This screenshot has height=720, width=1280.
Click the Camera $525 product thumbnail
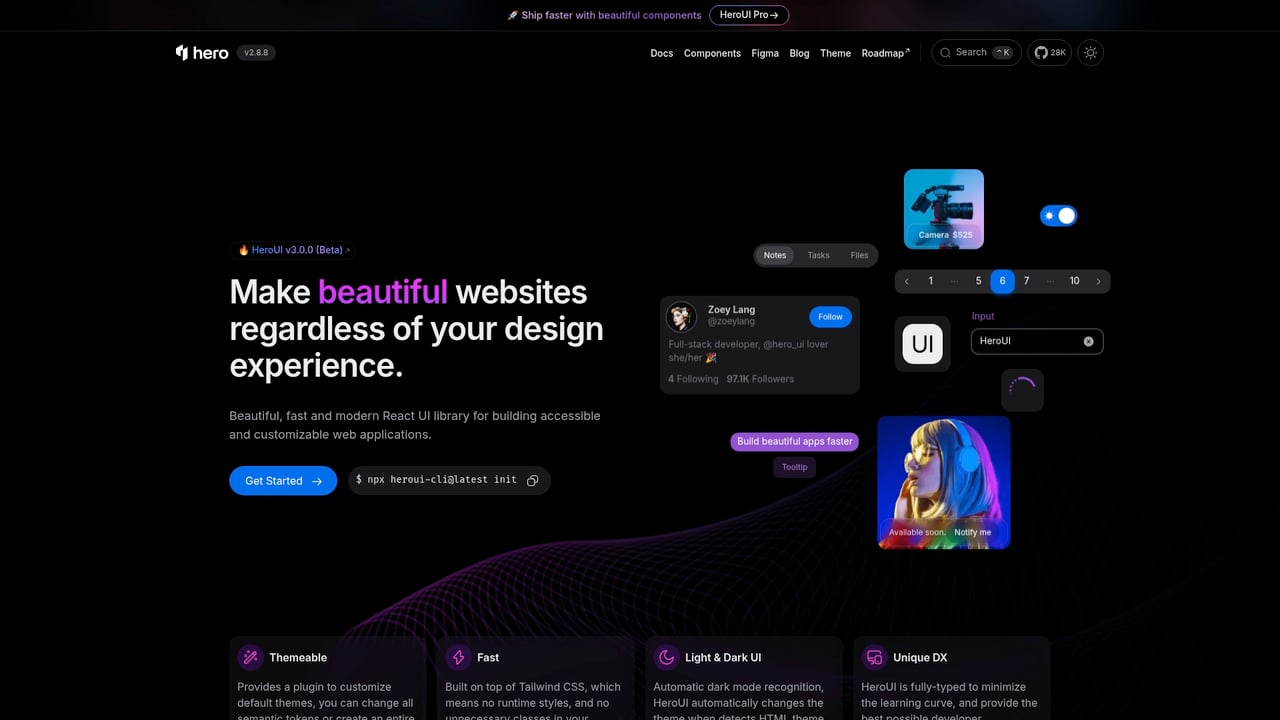(943, 208)
